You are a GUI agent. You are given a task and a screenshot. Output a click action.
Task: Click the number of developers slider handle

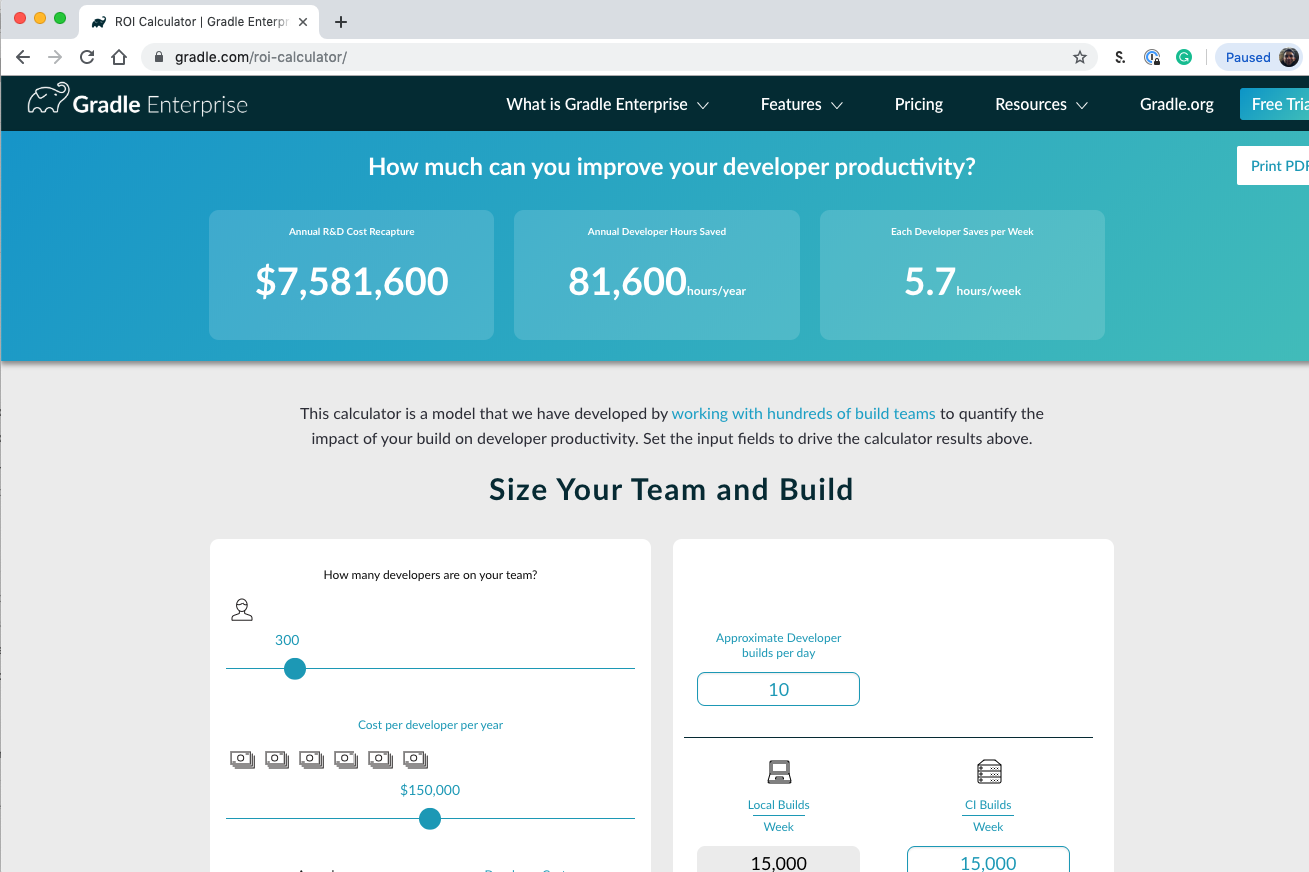click(x=295, y=669)
